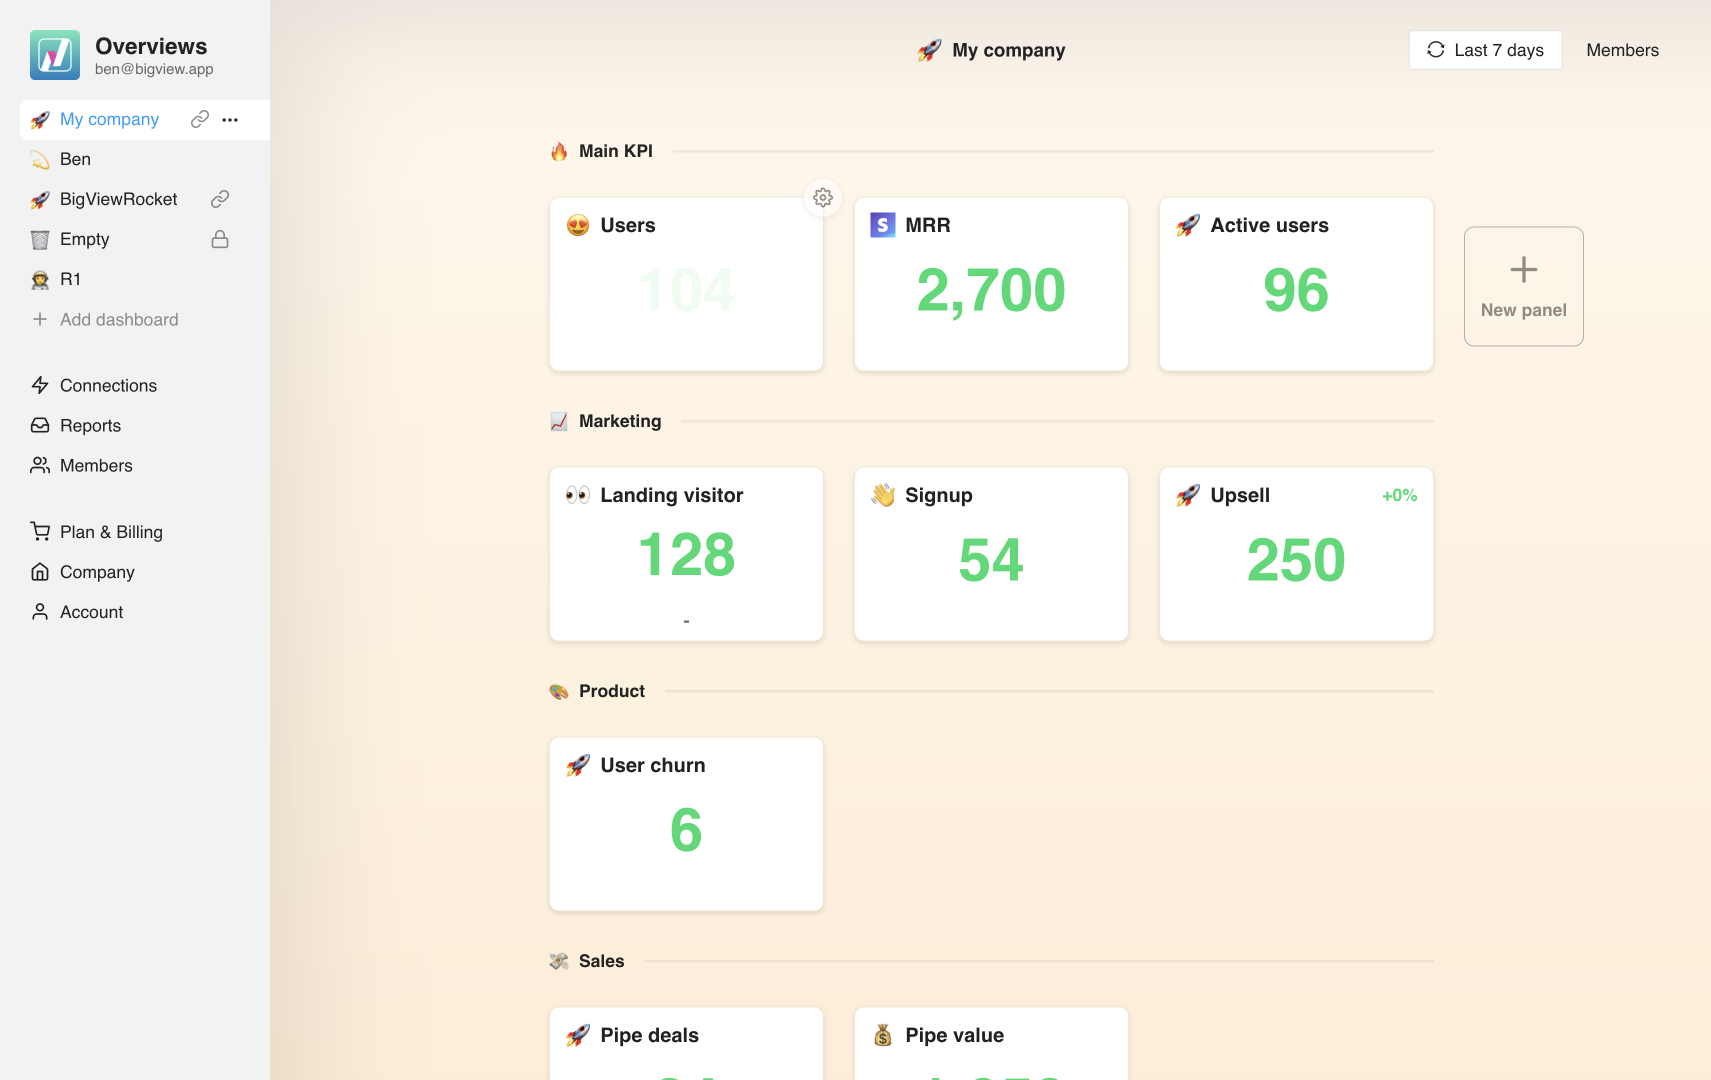Click the Upsell +0% change indicator
1711x1080 pixels.
coord(1399,495)
